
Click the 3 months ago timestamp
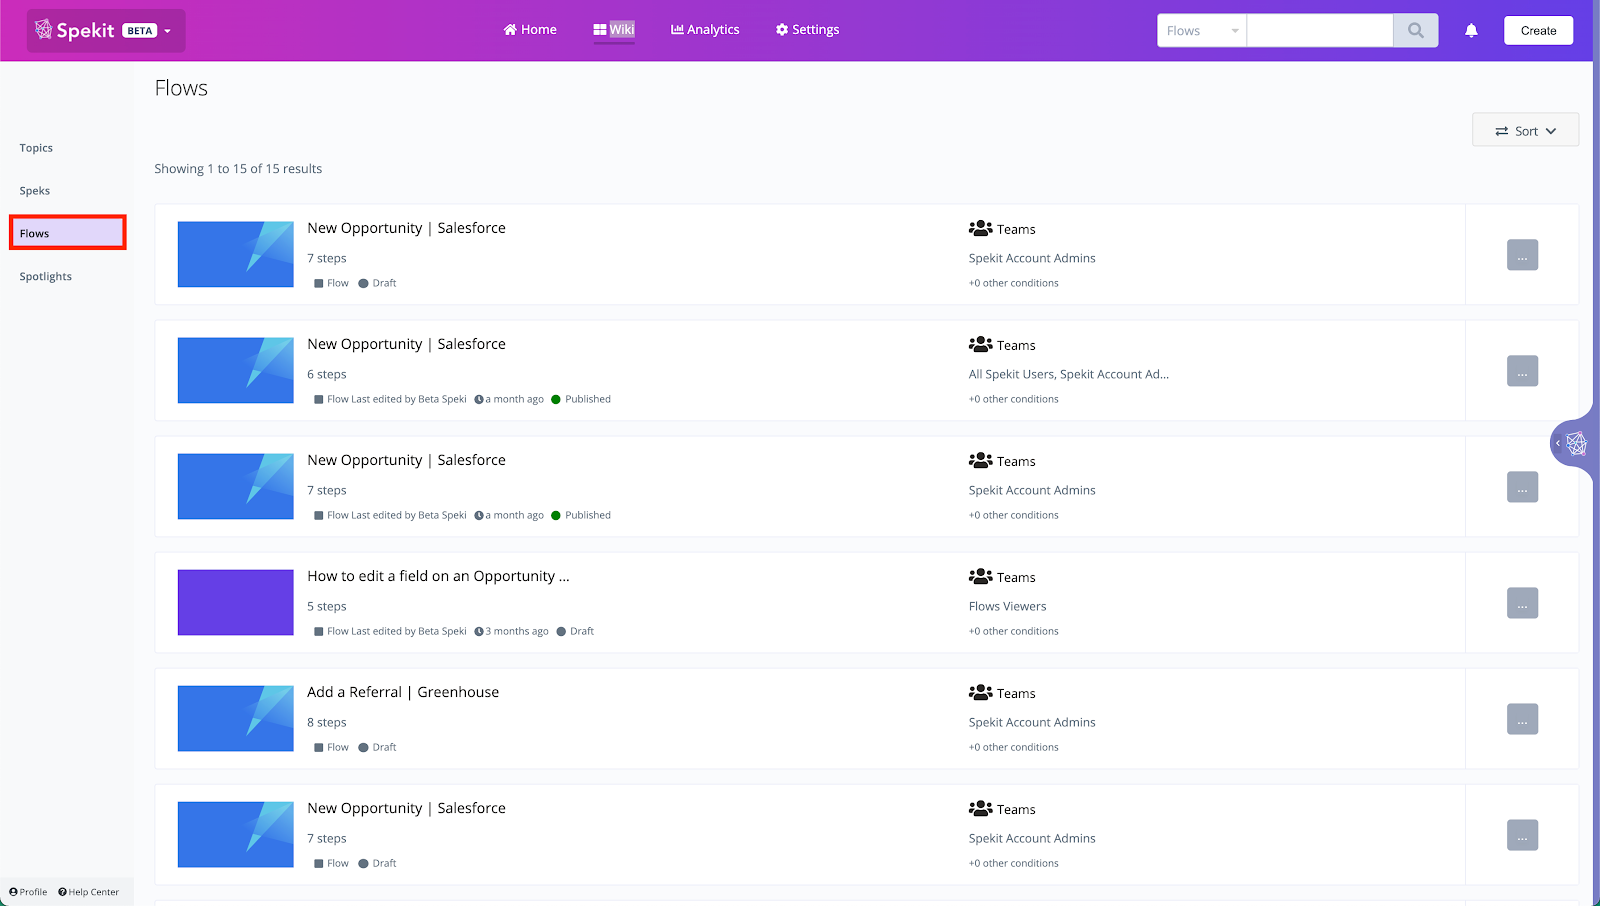pos(512,631)
